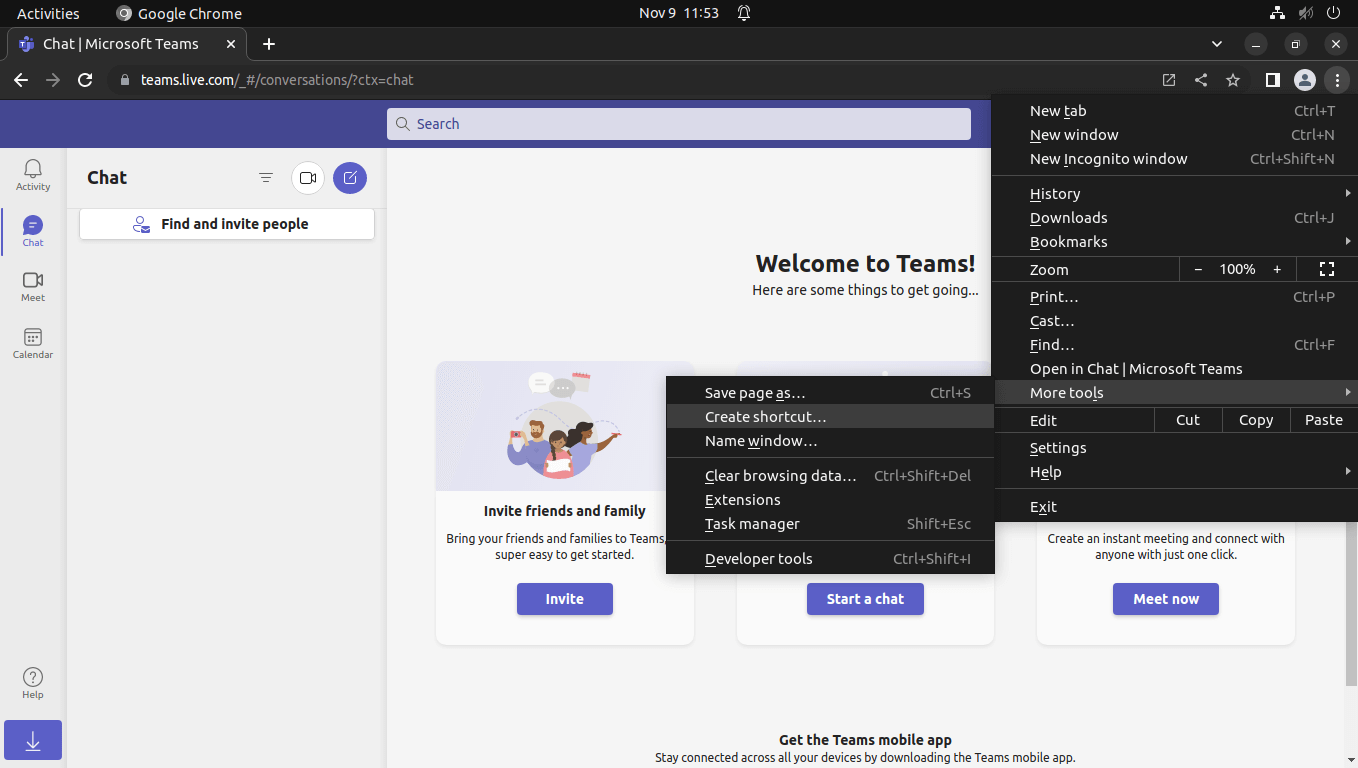This screenshot has height=768, width=1358.
Task: Start a video meeting from chat header
Action: (307, 177)
